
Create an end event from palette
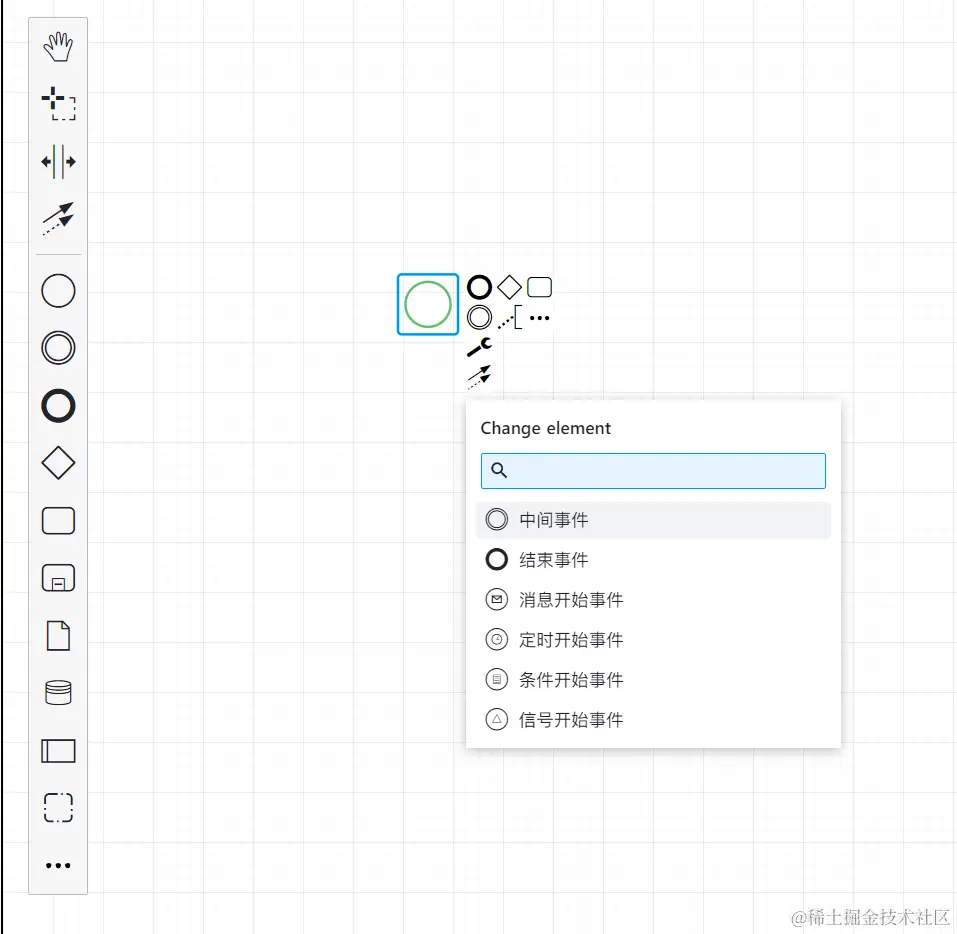58,406
